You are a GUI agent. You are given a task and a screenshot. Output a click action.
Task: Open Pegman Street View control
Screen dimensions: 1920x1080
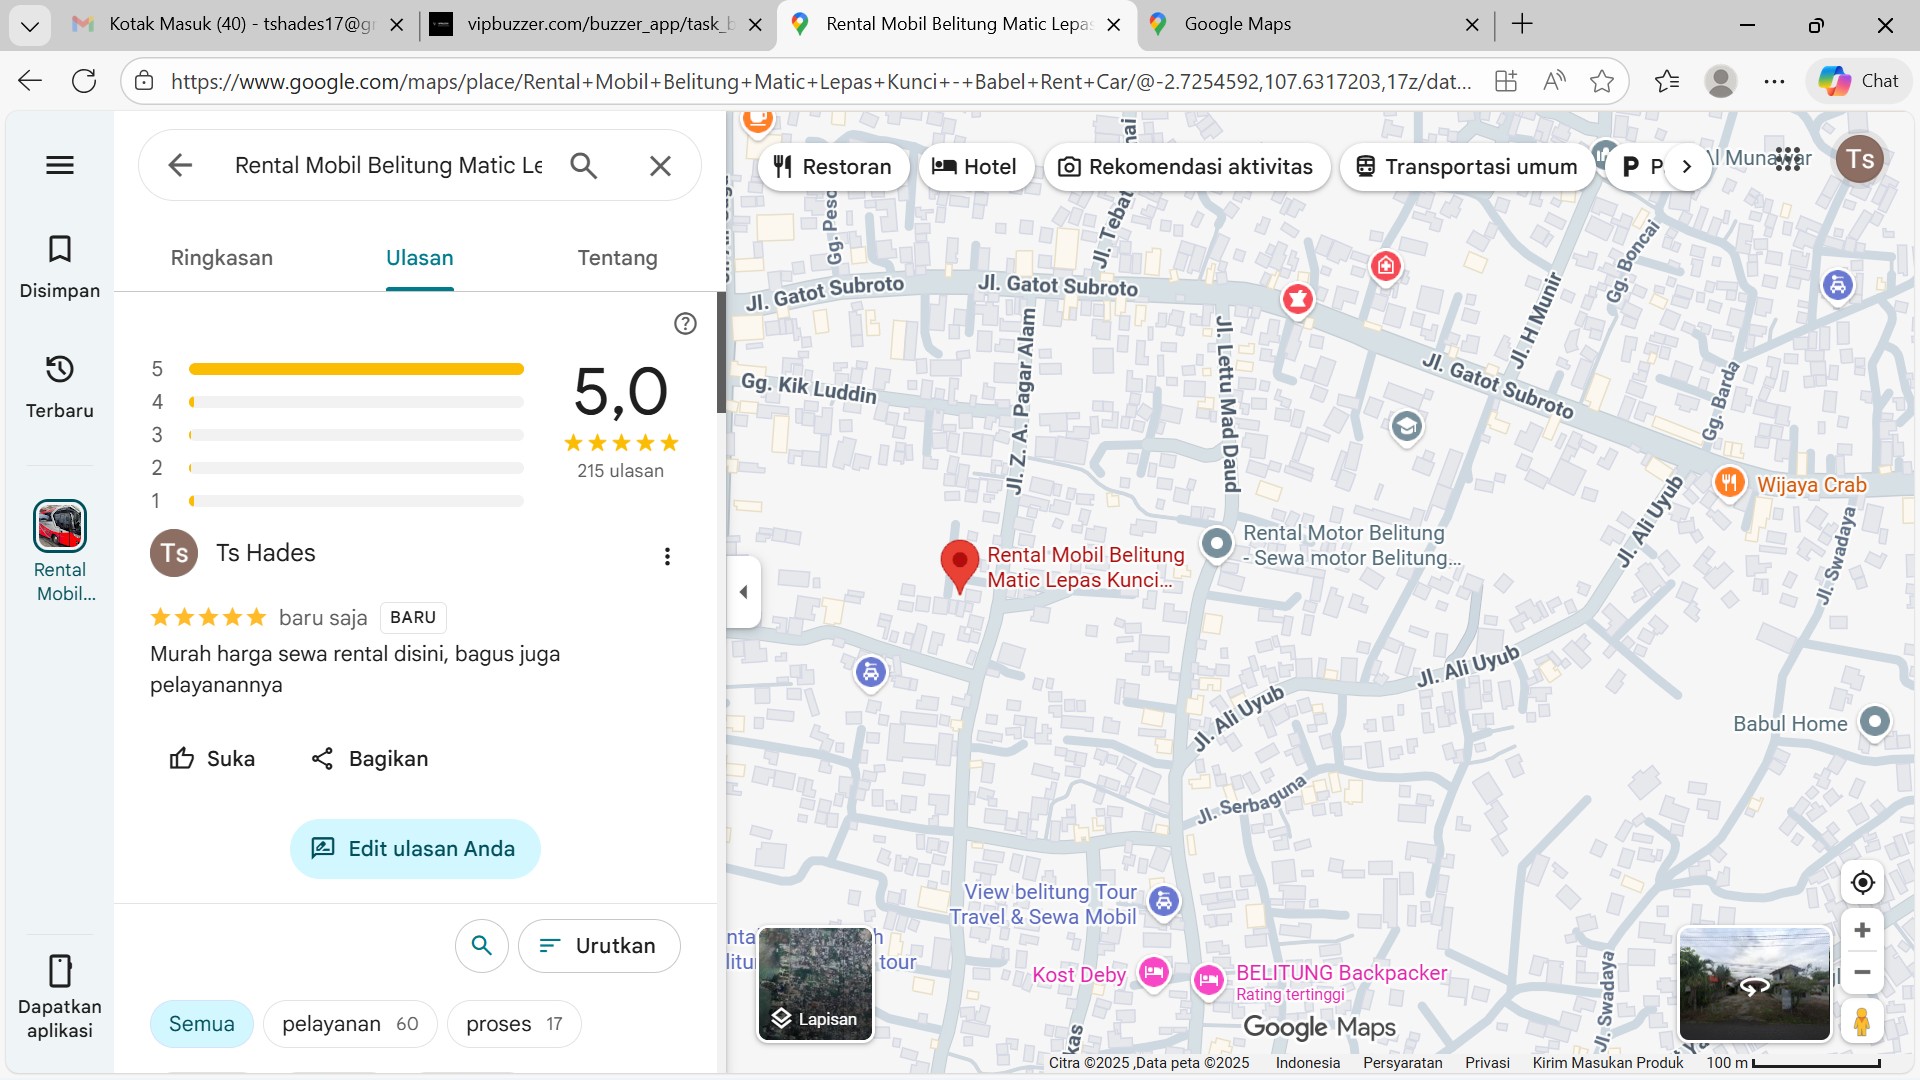pos(1862,1022)
